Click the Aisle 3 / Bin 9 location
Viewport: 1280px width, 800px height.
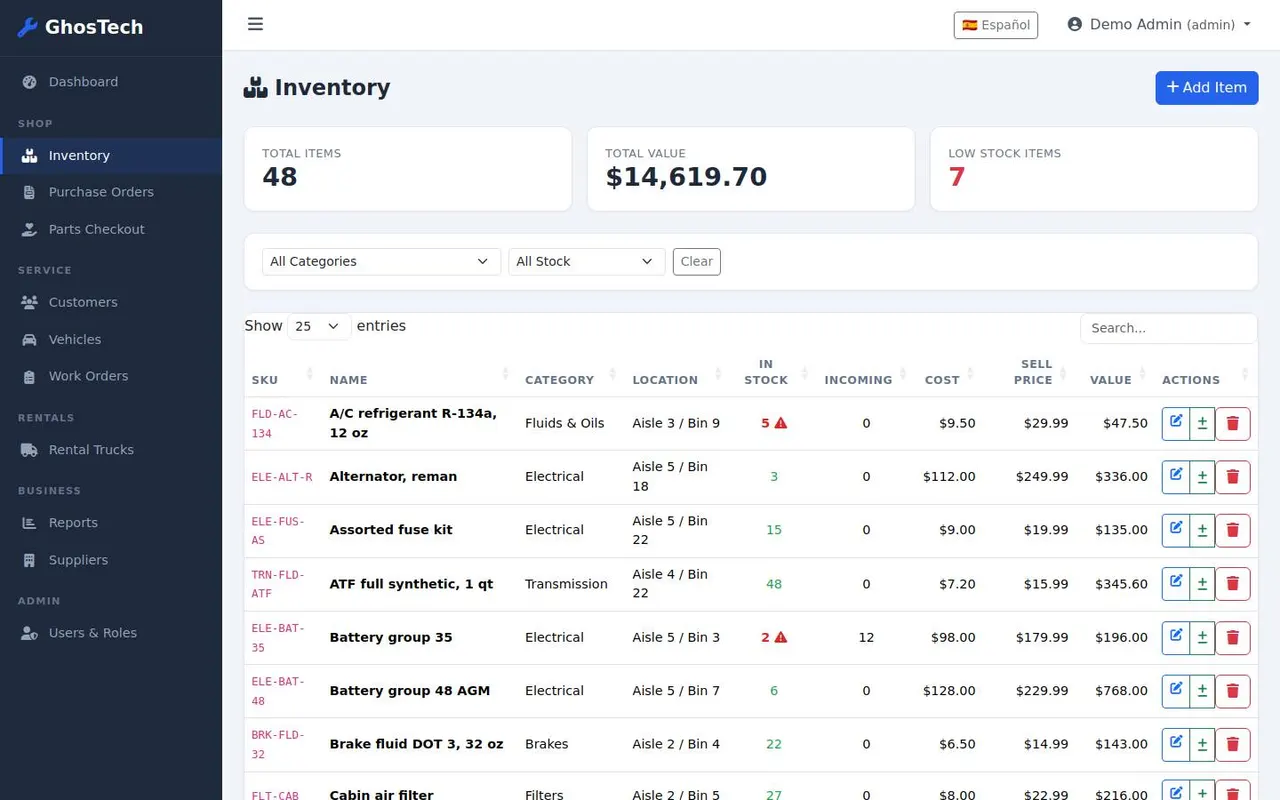(676, 423)
